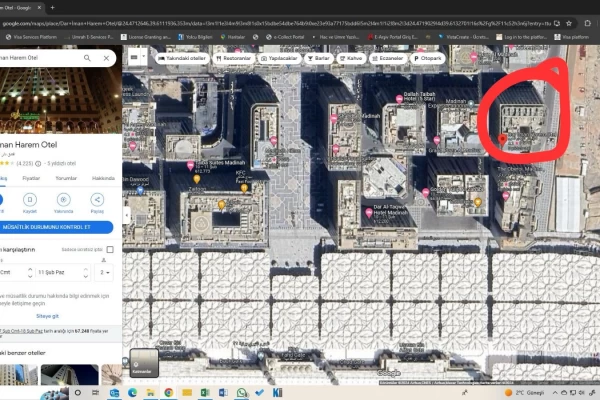This screenshot has height=400, width=600.
Task: Follow the Siteye git link
Action: (x=47, y=316)
